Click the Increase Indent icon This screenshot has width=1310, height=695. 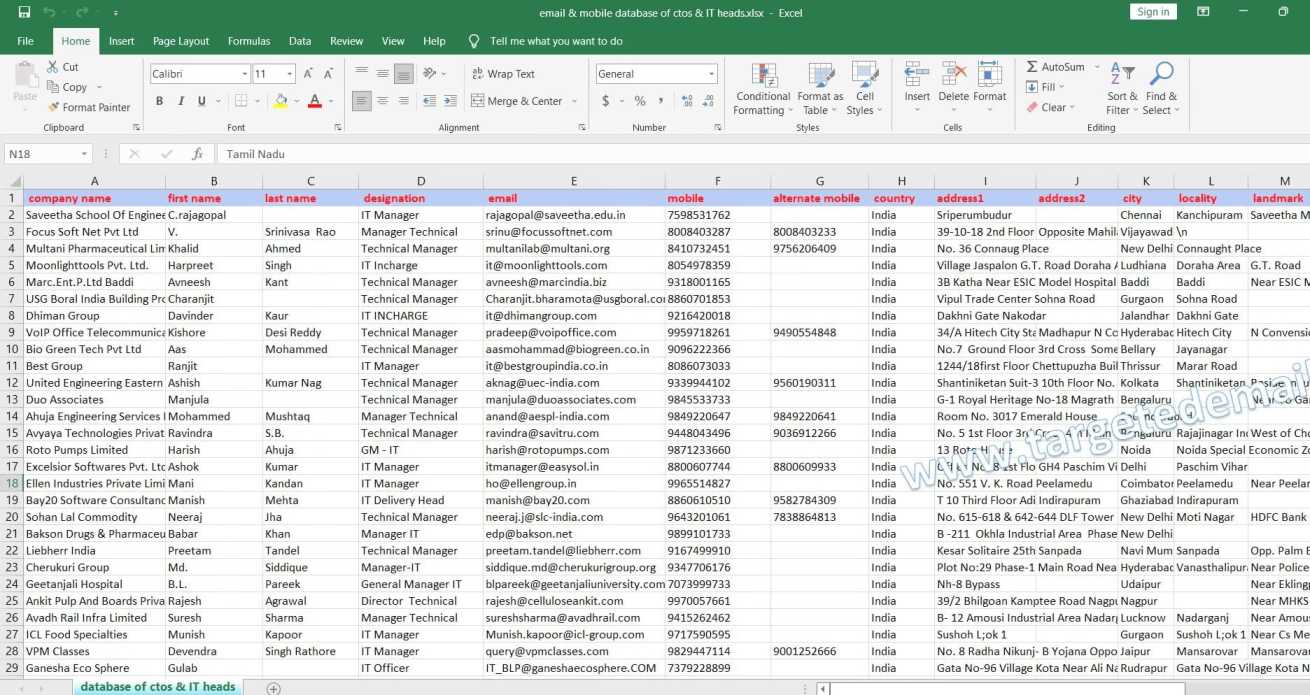449,101
